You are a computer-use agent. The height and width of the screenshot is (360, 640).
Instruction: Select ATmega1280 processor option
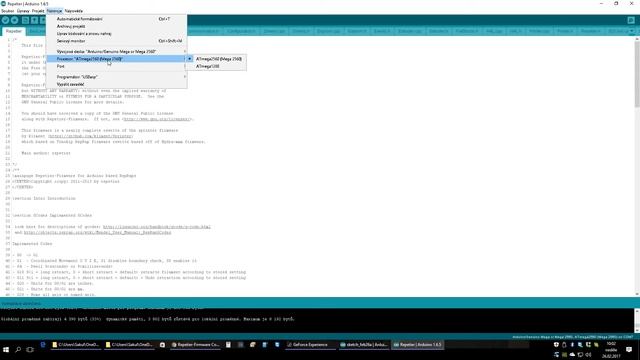pos(216,66)
